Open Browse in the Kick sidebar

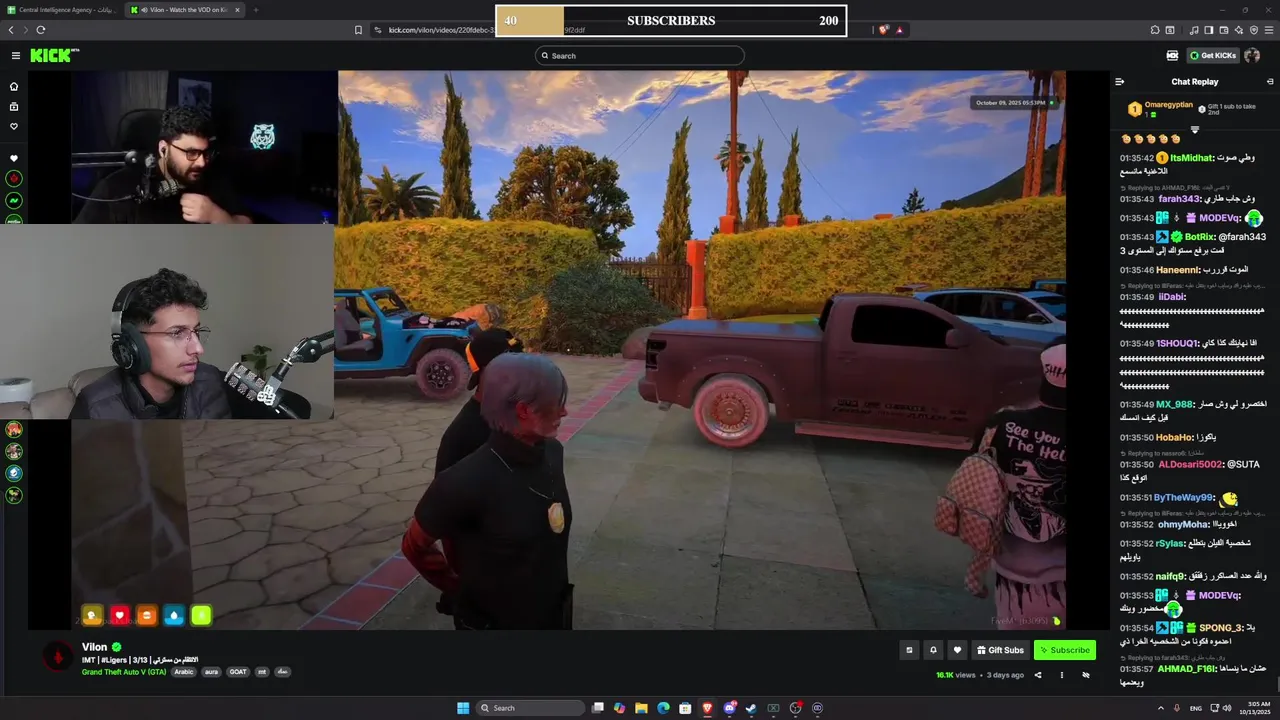[14, 107]
